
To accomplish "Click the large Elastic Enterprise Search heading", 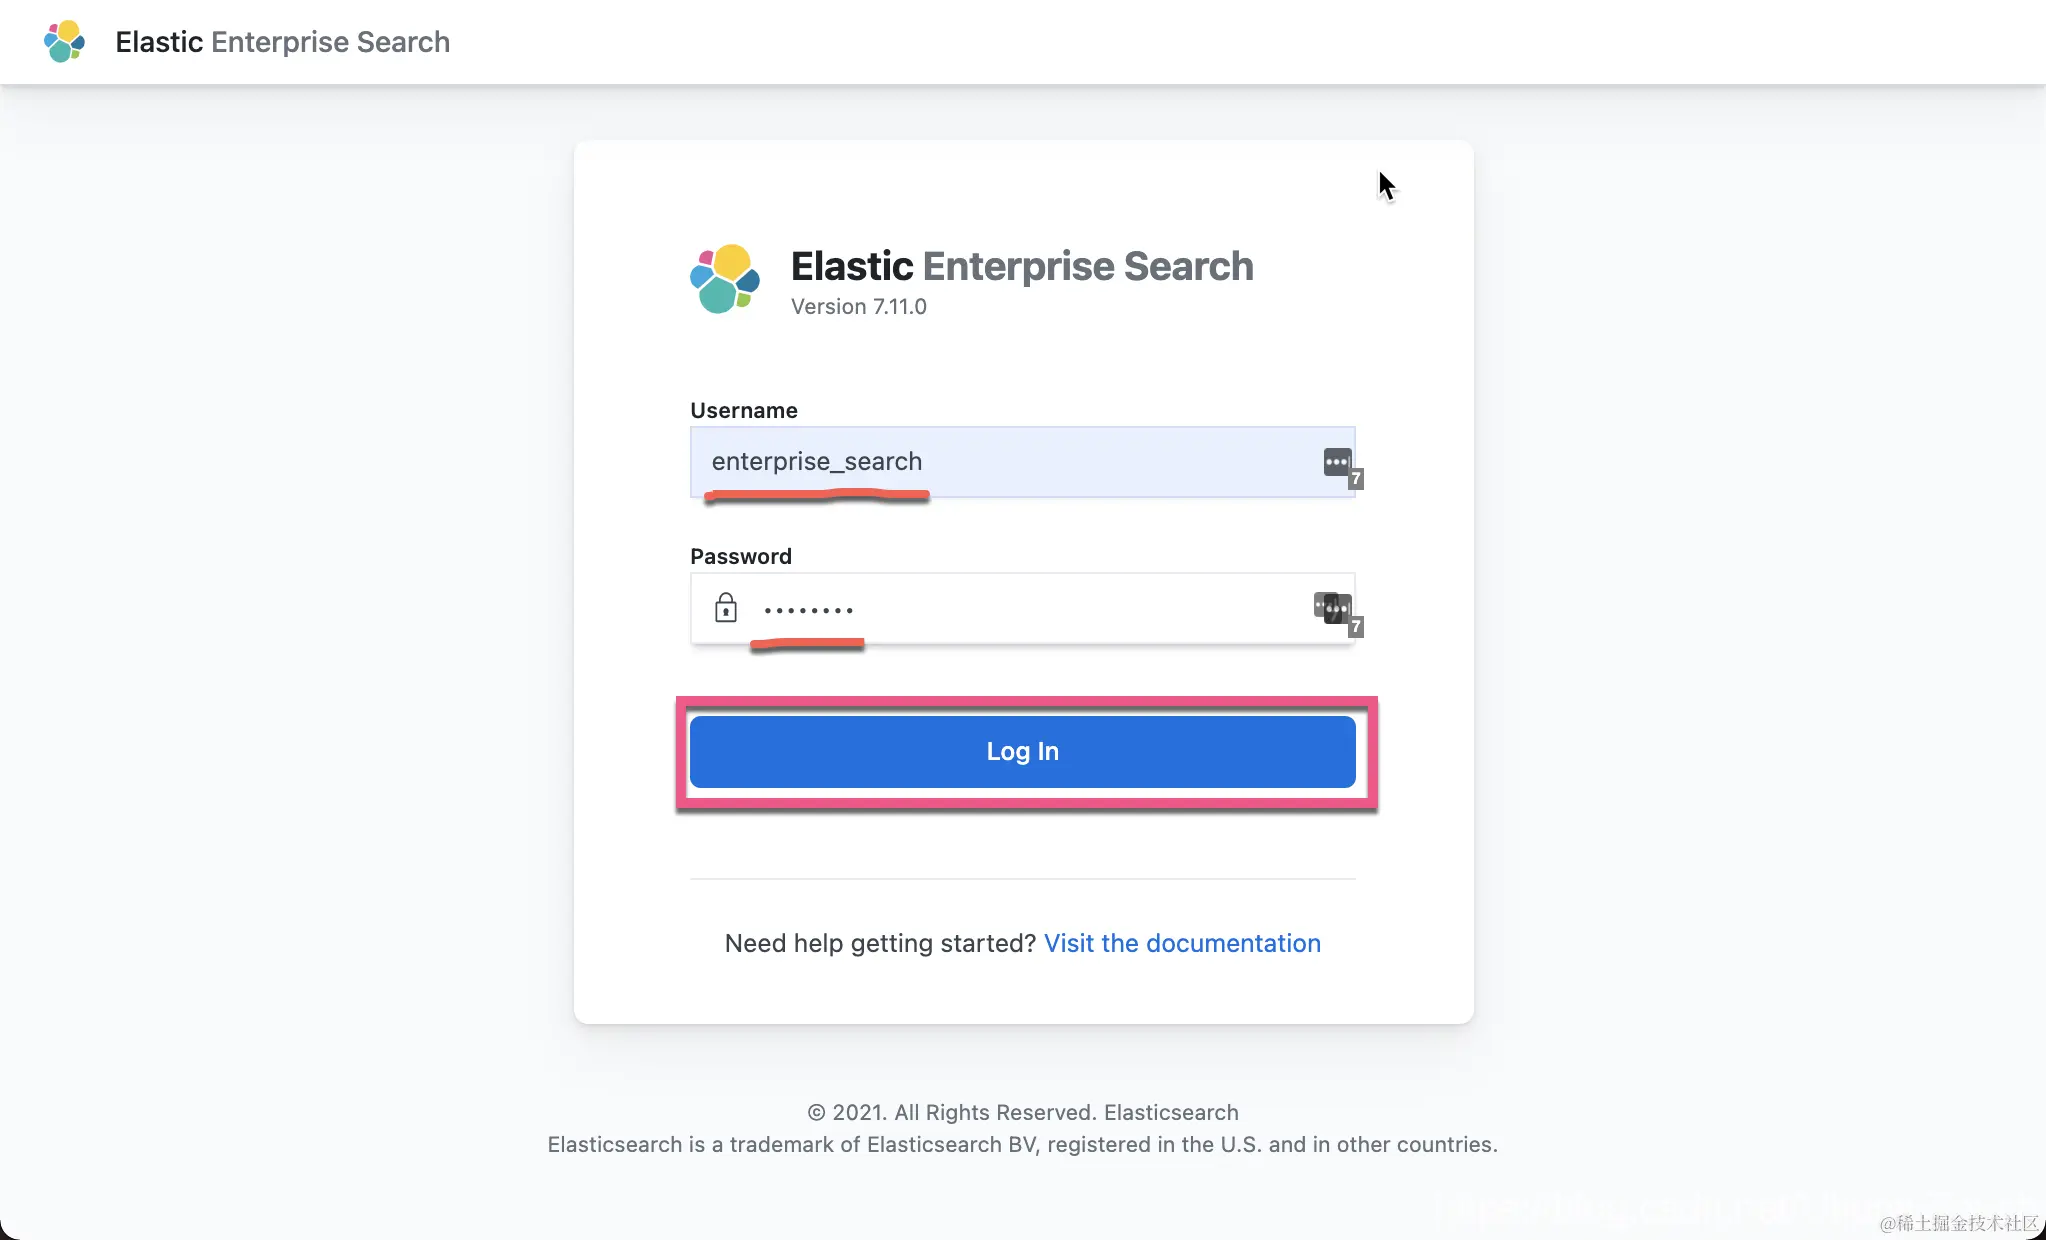I will [1021, 266].
